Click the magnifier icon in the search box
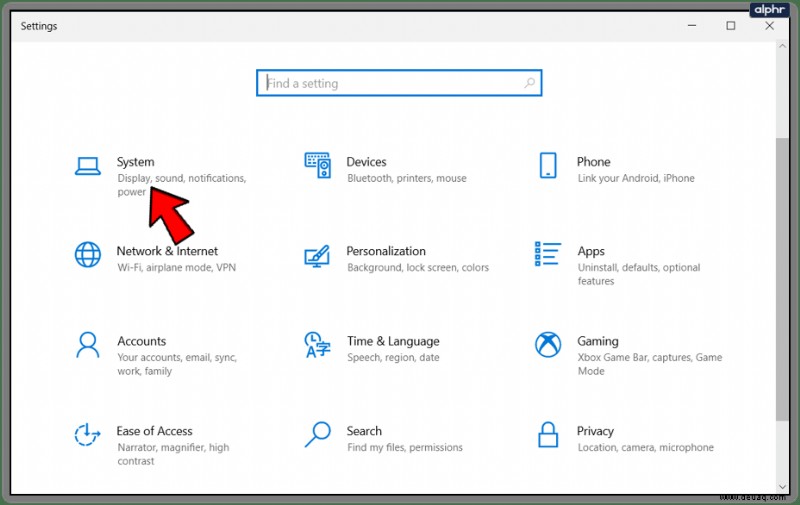The width and height of the screenshot is (800, 505). pos(530,83)
